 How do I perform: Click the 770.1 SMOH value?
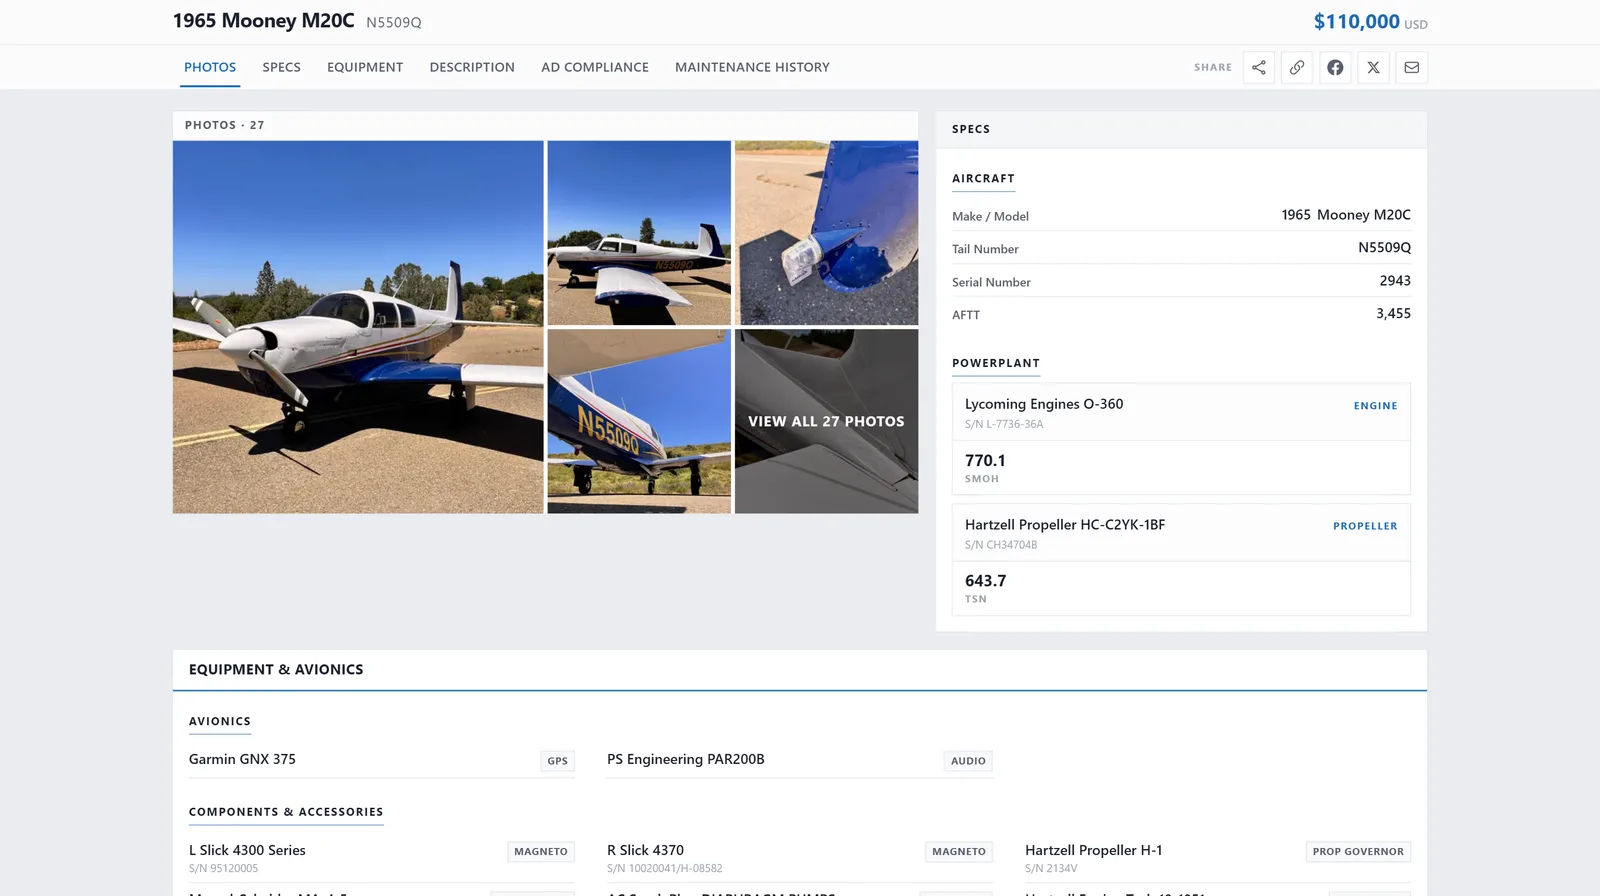(x=985, y=461)
